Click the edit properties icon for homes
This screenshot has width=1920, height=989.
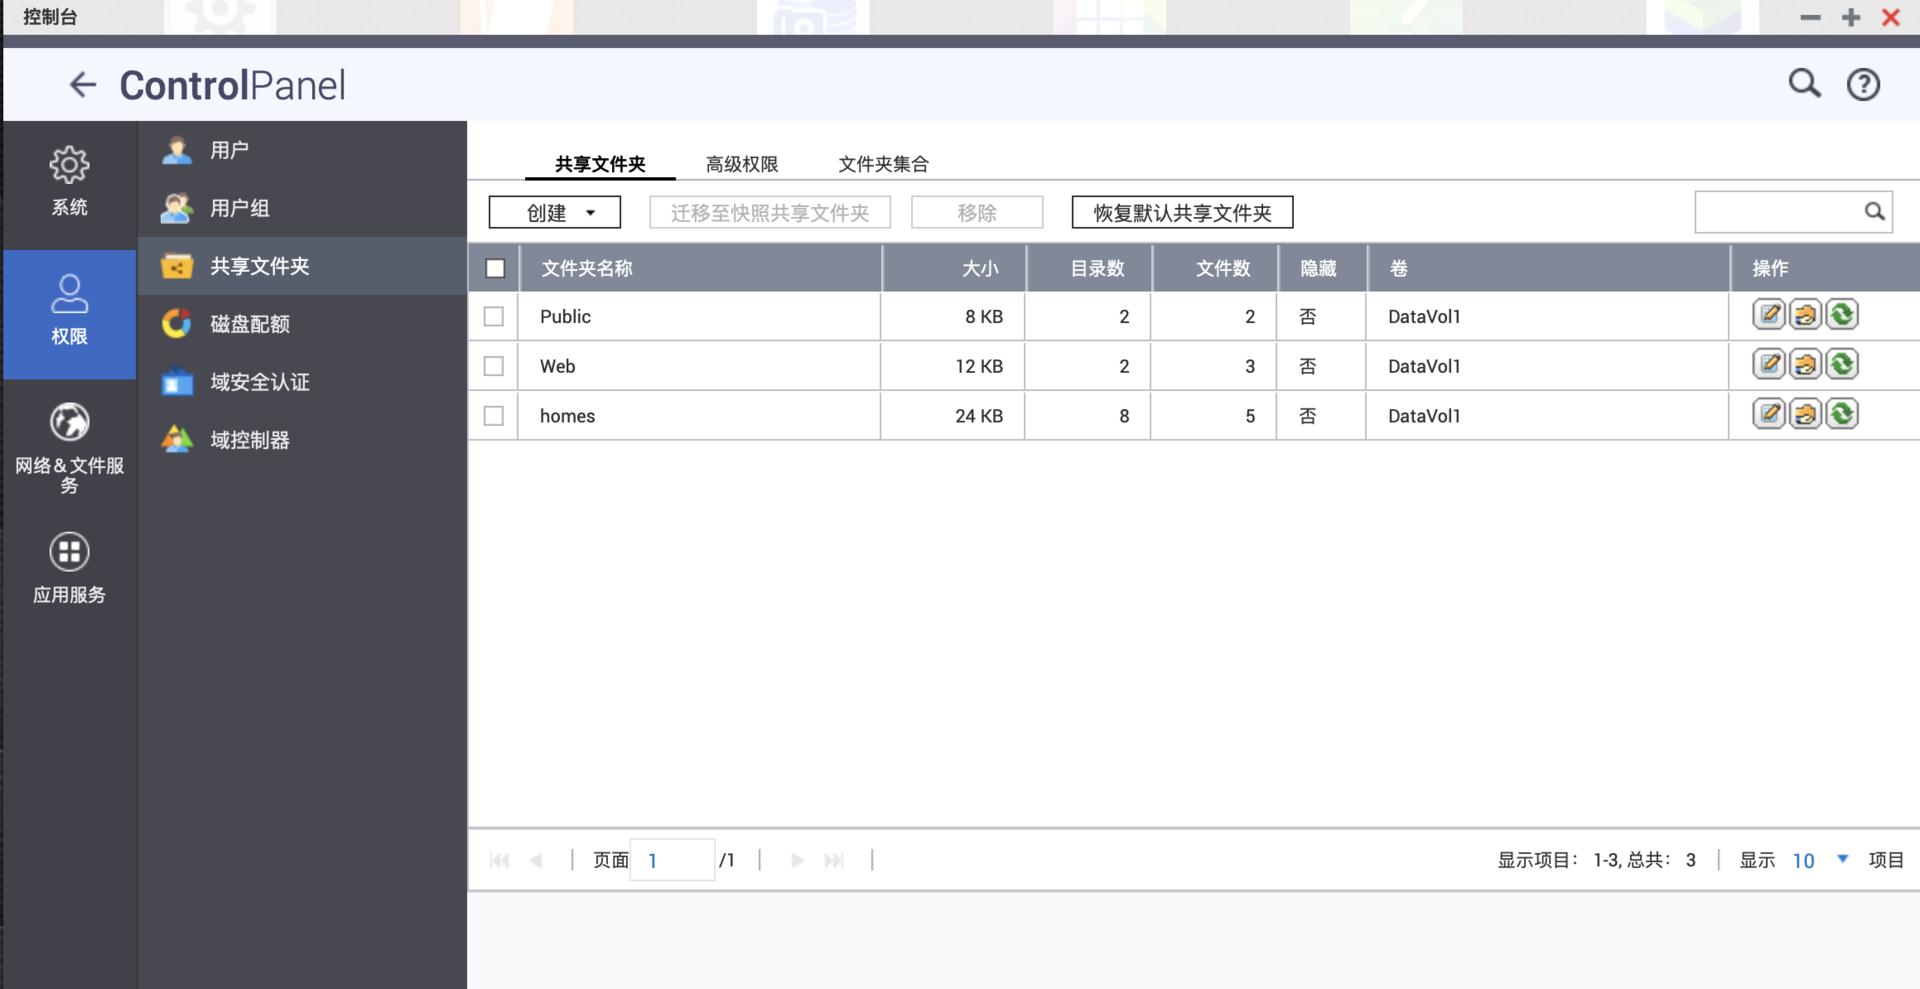(x=1768, y=414)
